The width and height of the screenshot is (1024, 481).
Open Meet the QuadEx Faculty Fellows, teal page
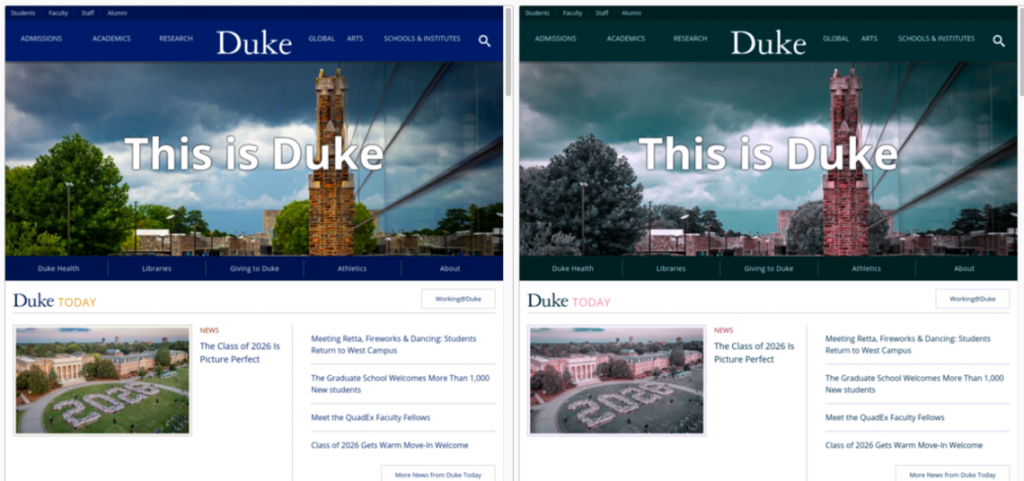(x=884, y=417)
